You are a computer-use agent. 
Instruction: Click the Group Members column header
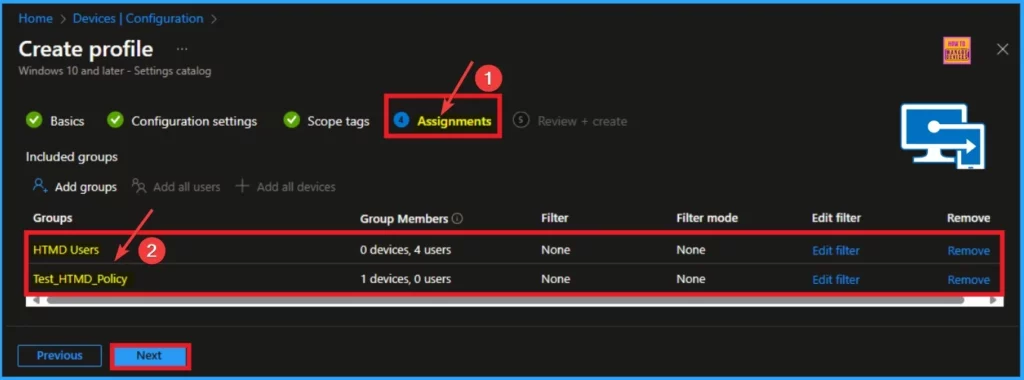pyautogui.click(x=404, y=218)
